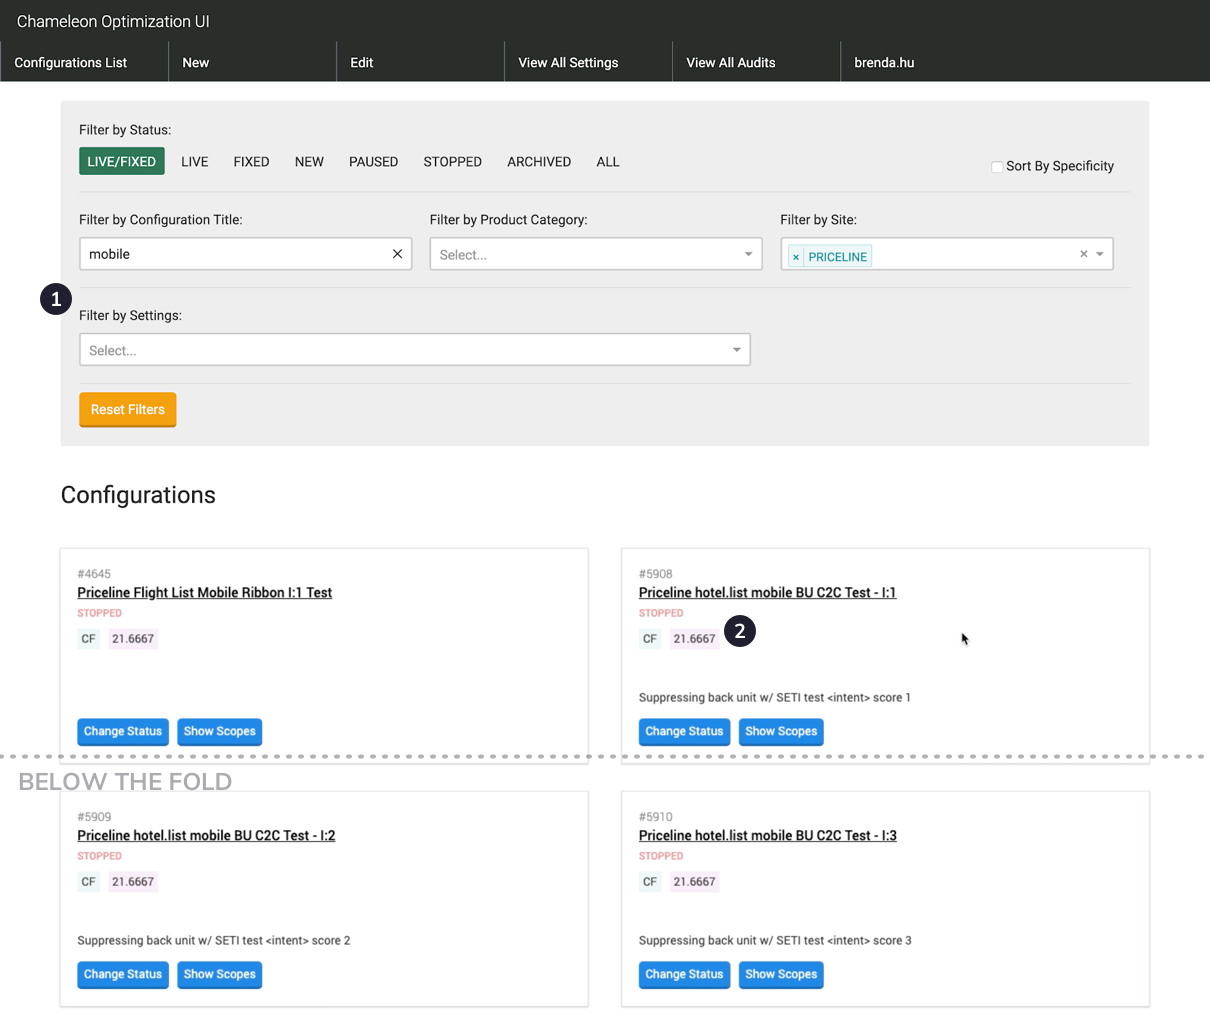Viewport: 1210px width, 1024px height.
Task: Filter by LIVE status
Action: click(195, 161)
